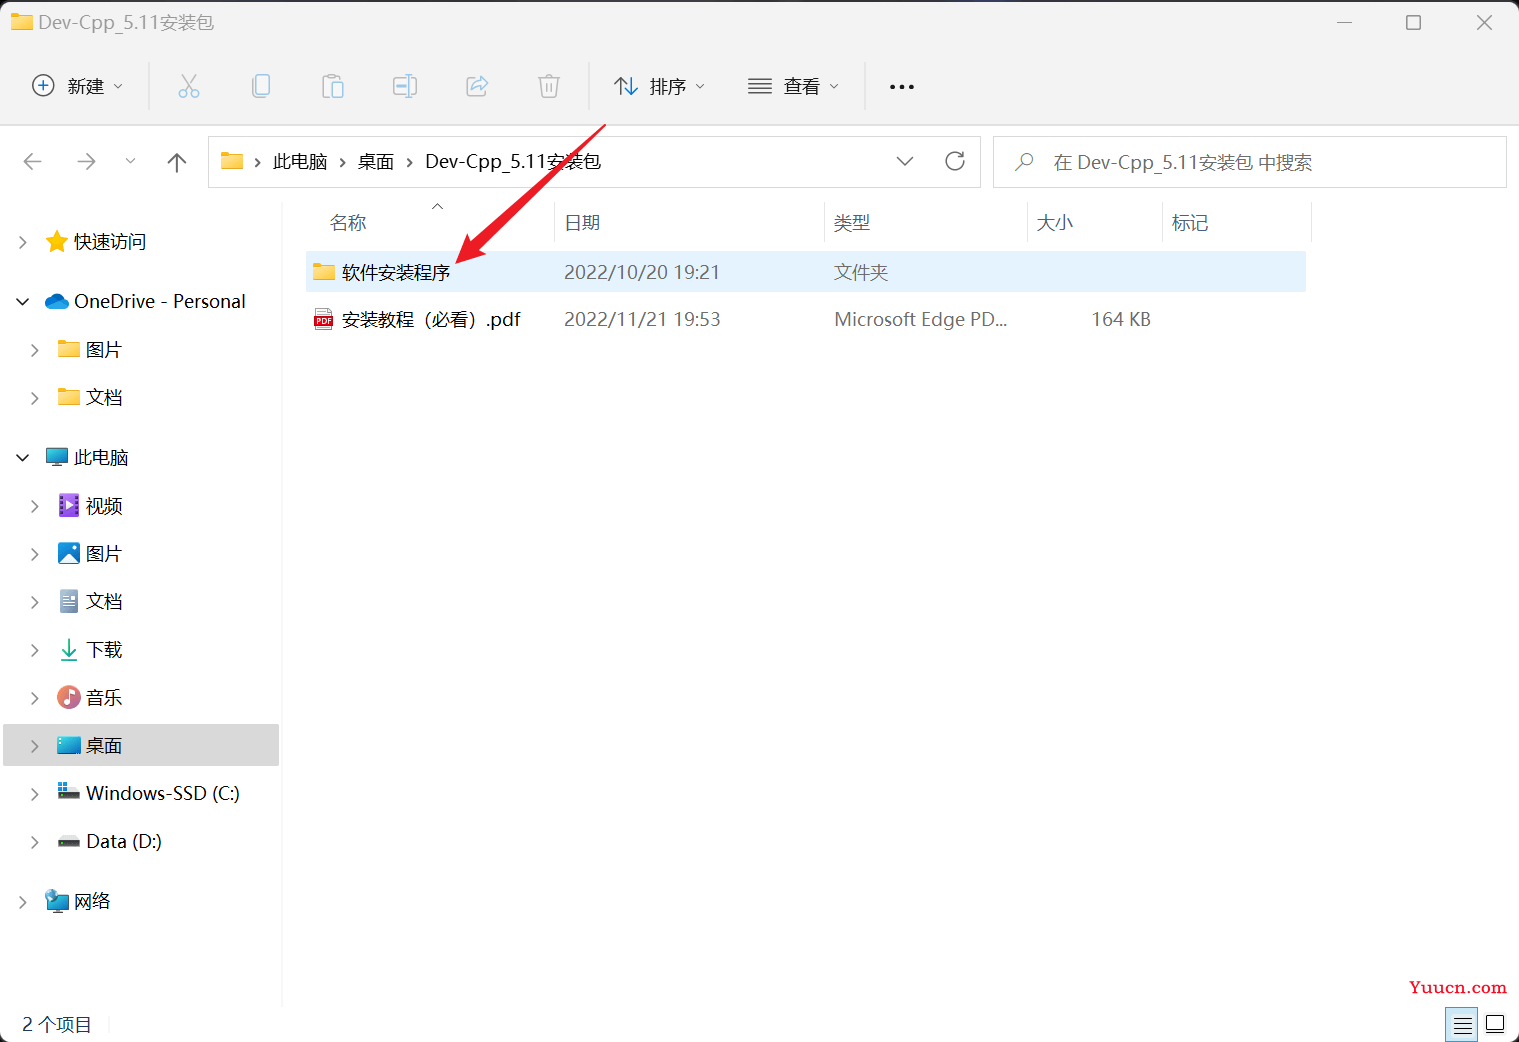Open Data (D:) drive
The image size is (1519, 1042).
click(x=124, y=842)
